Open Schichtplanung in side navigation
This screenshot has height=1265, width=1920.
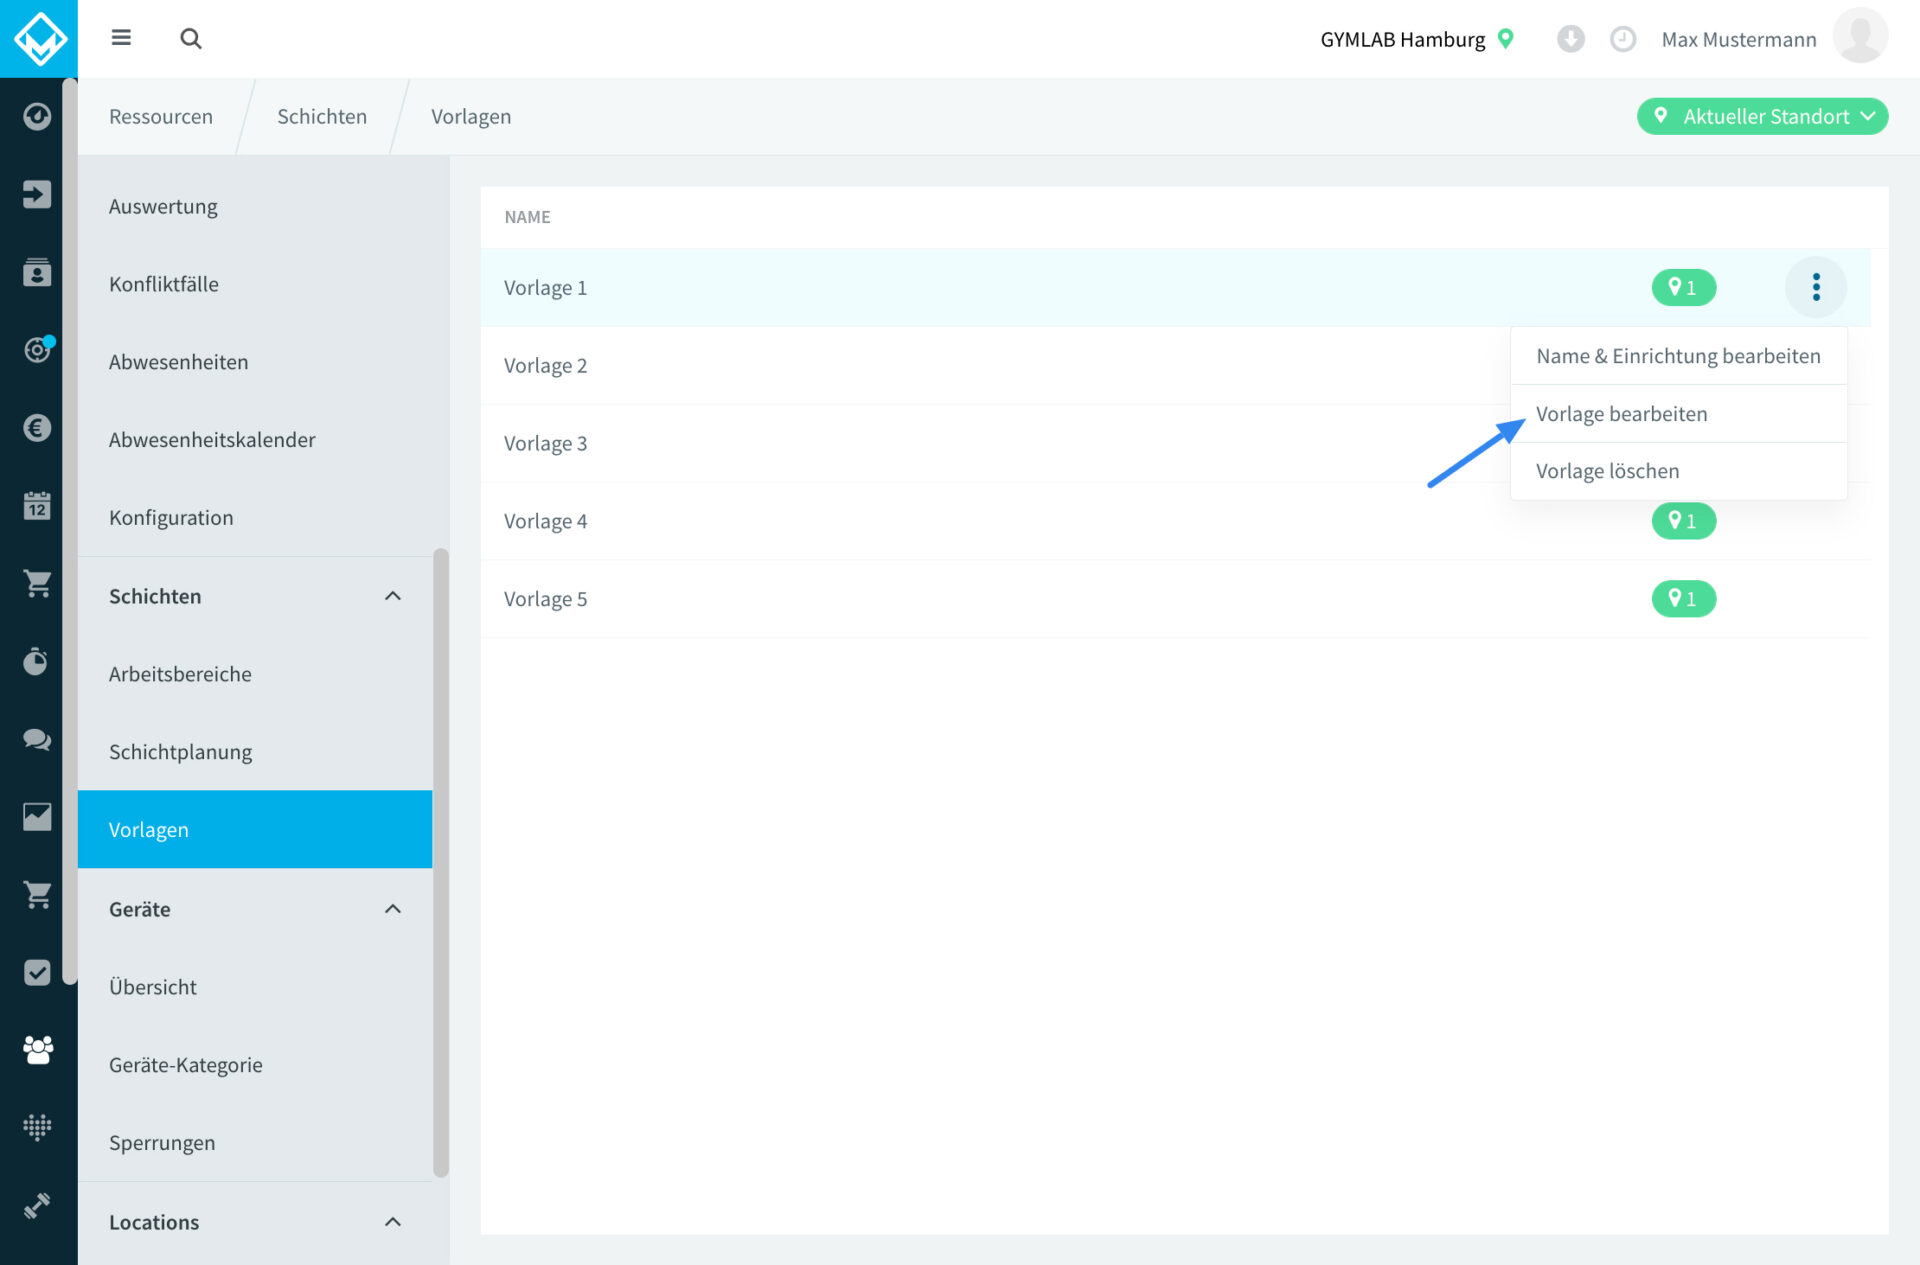pyautogui.click(x=180, y=752)
